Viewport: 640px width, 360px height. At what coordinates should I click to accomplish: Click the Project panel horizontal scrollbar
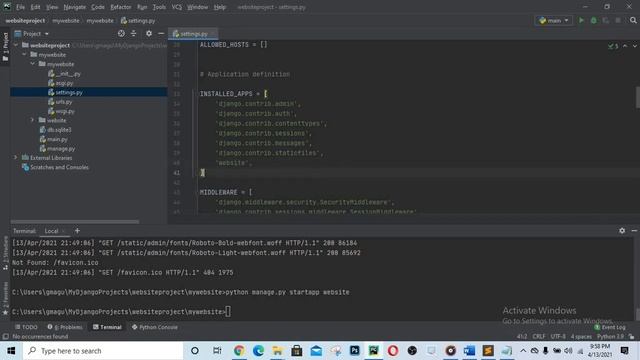click(x=75, y=222)
